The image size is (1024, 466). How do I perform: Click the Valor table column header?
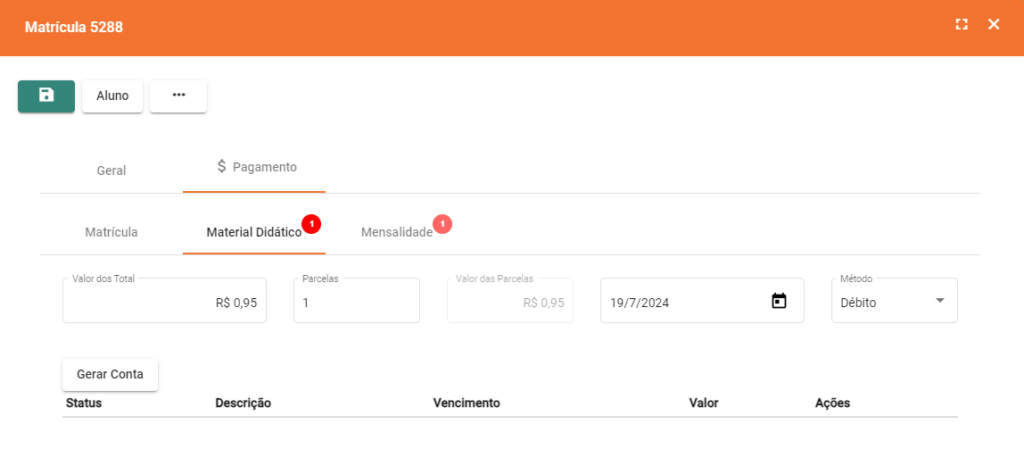coord(704,403)
